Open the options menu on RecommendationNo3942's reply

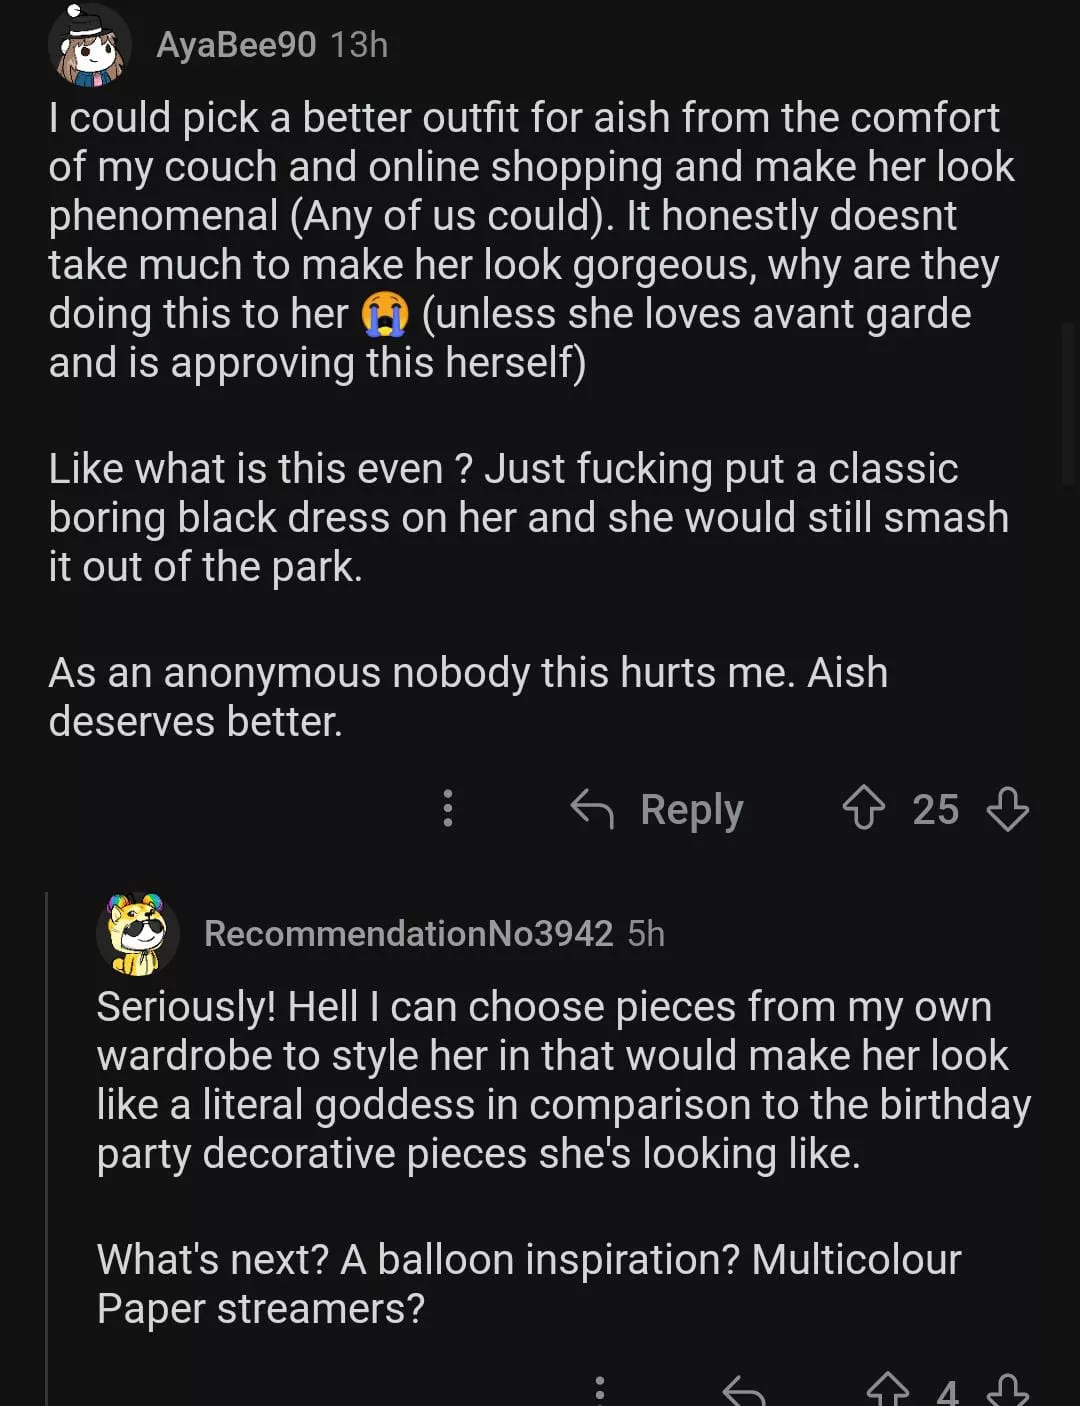pyautogui.click(x=600, y=1390)
